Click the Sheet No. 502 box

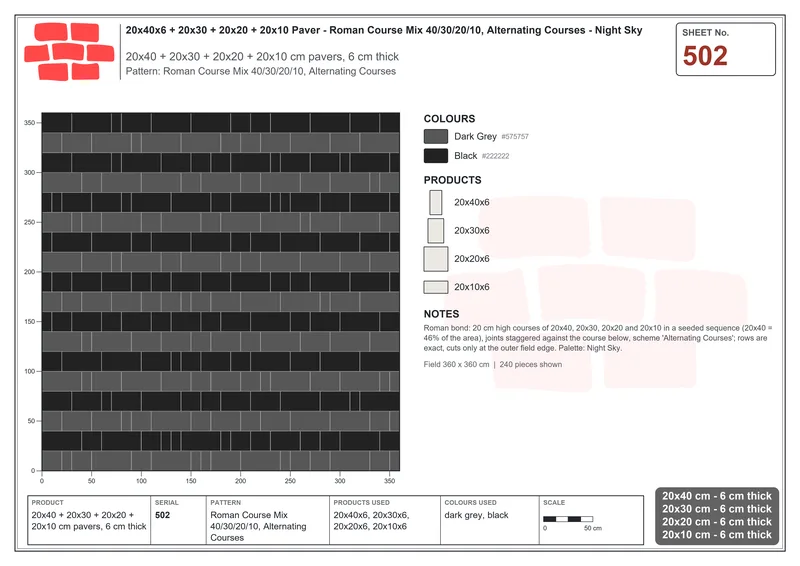tap(726, 50)
